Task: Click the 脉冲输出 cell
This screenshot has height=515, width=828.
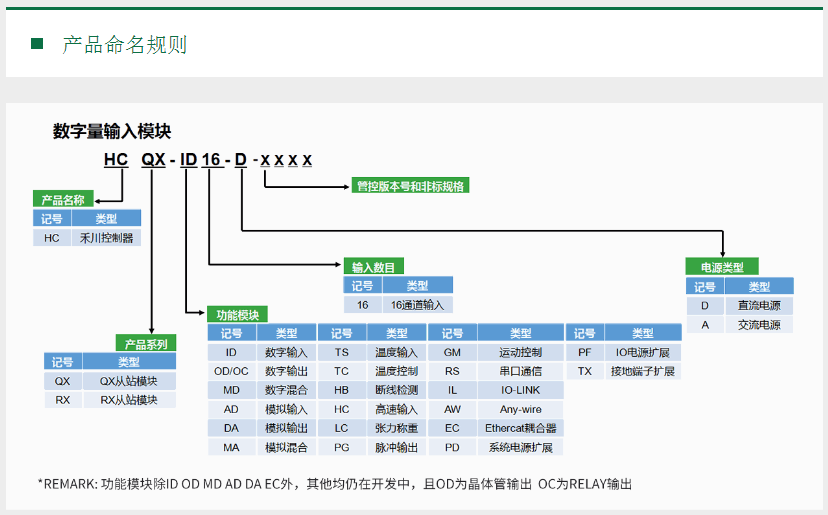Action: (x=396, y=447)
